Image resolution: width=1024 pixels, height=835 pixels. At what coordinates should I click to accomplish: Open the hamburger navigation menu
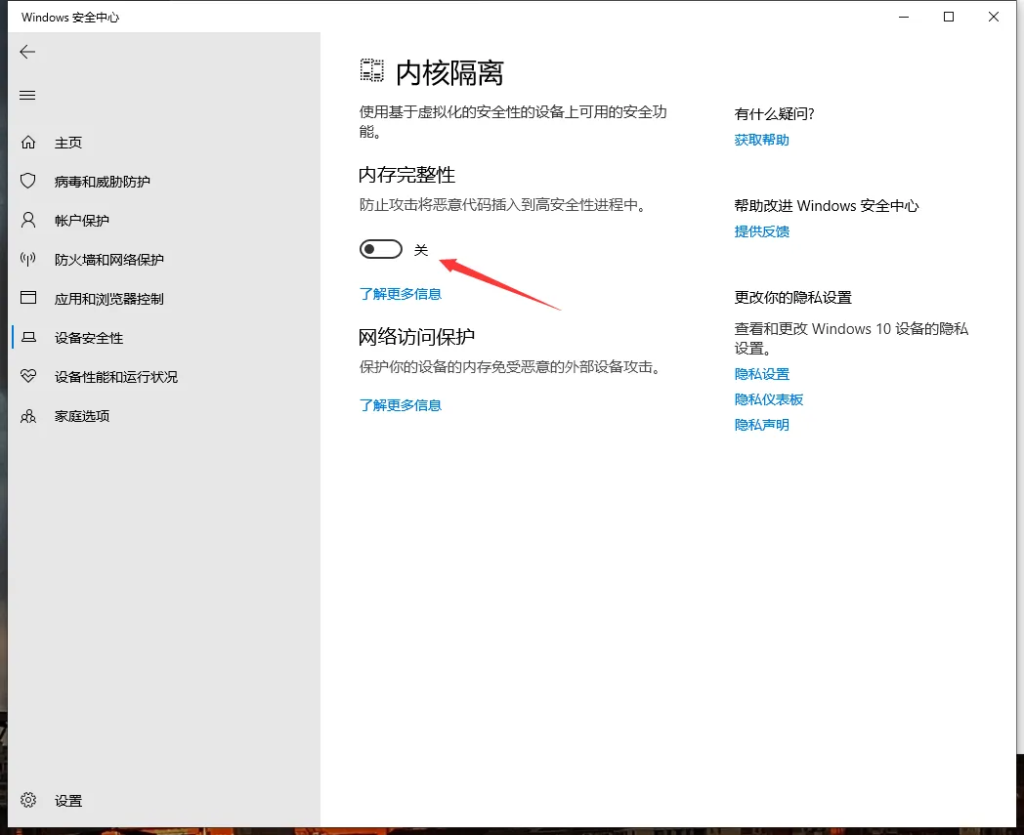(x=27, y=95)
